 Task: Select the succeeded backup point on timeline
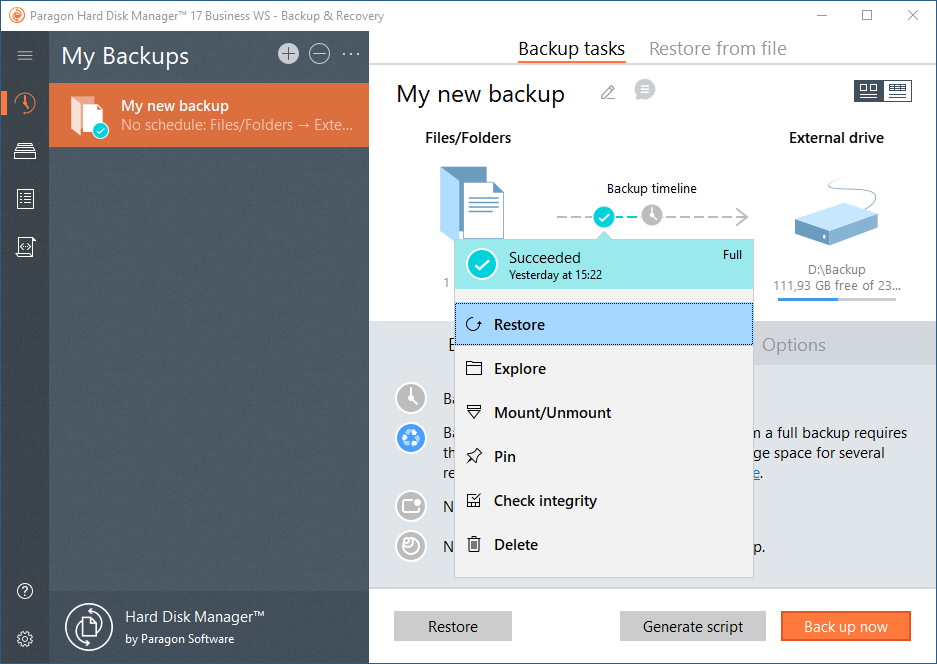click(604, 216)
